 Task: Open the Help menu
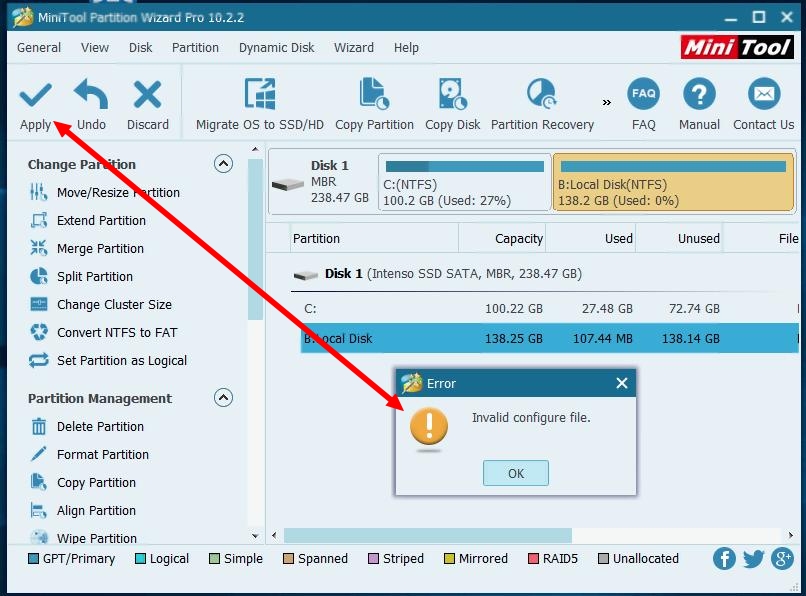click(x=406, y=48)
